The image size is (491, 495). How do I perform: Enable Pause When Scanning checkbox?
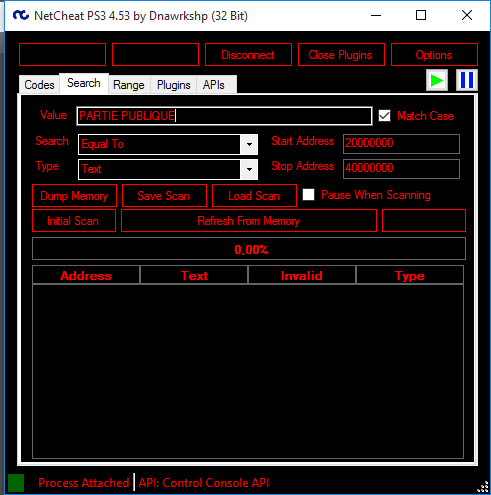click(x=308, y=195)
